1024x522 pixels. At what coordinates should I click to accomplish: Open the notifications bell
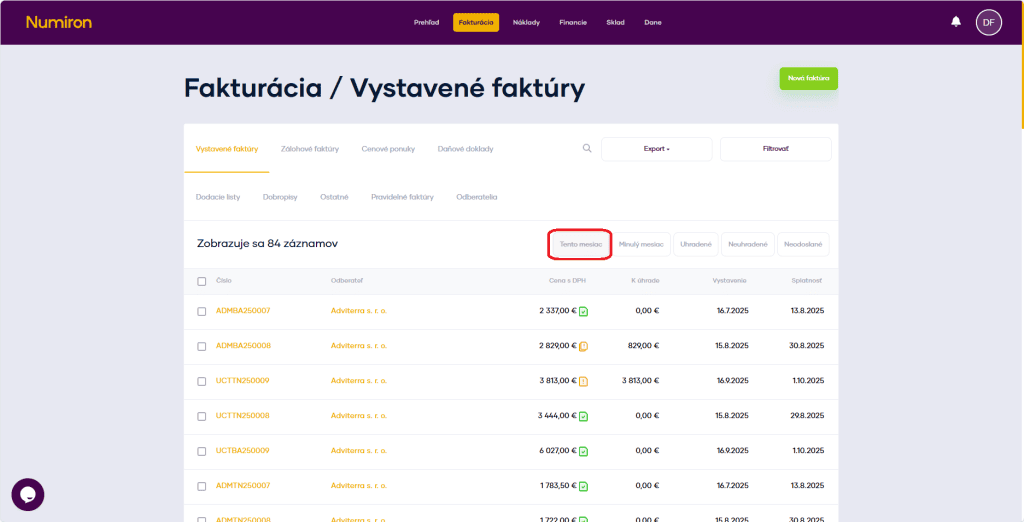click(955, 22)
